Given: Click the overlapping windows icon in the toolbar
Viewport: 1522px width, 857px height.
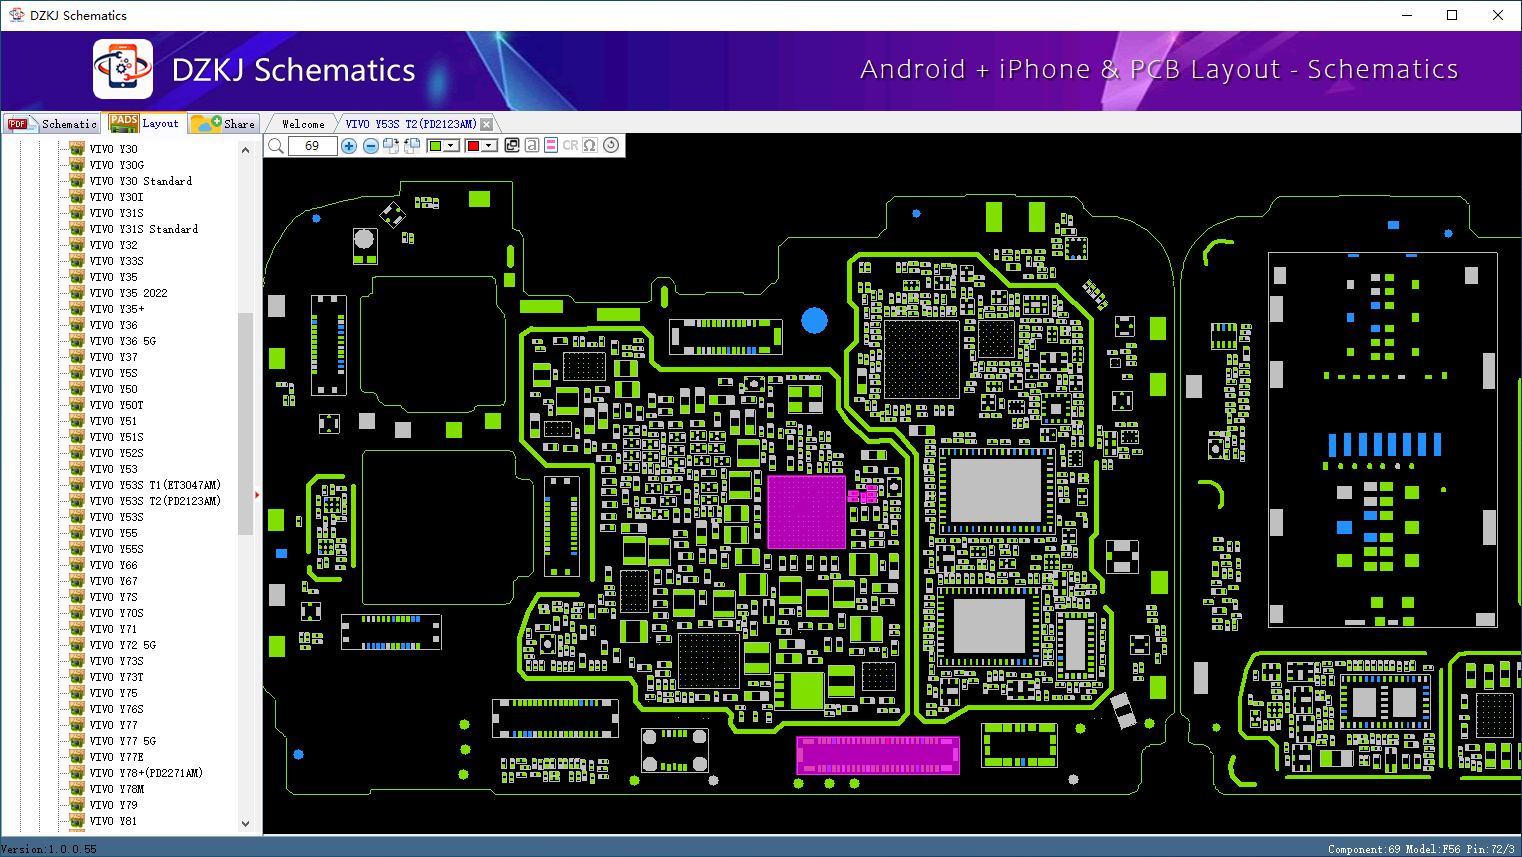Looking at the screenshot, I should (512, 146).
